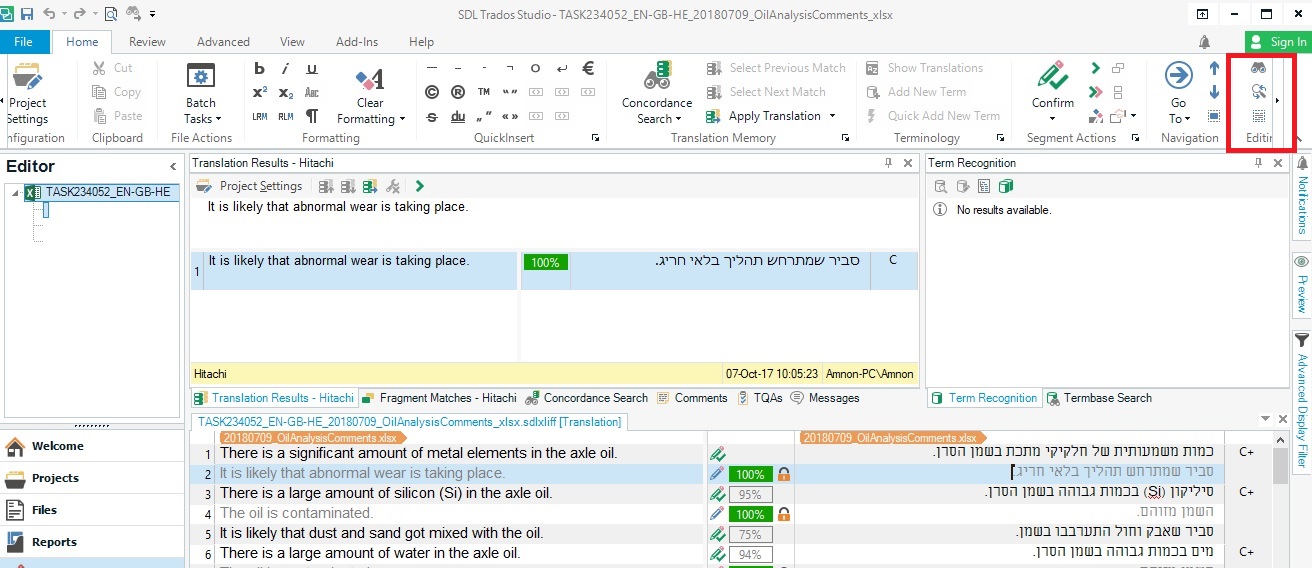This screenshot has height=568, width=1312.
Task: Open the File tab
Action: (23, 42)
